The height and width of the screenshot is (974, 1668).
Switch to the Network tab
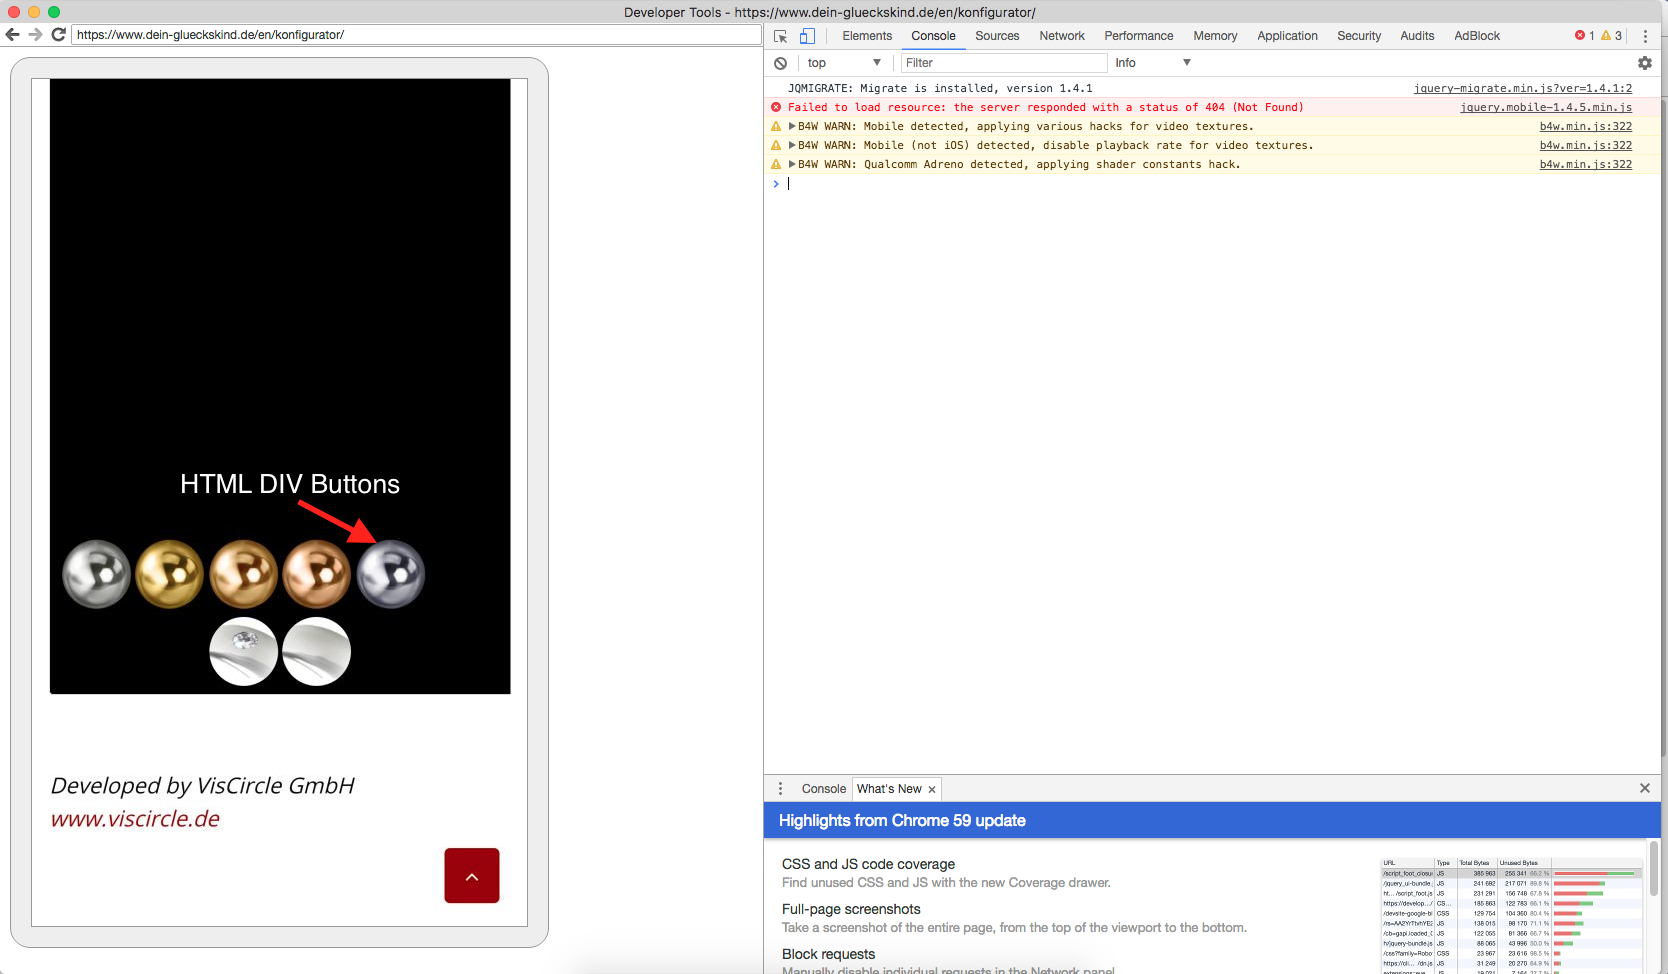1061,36
